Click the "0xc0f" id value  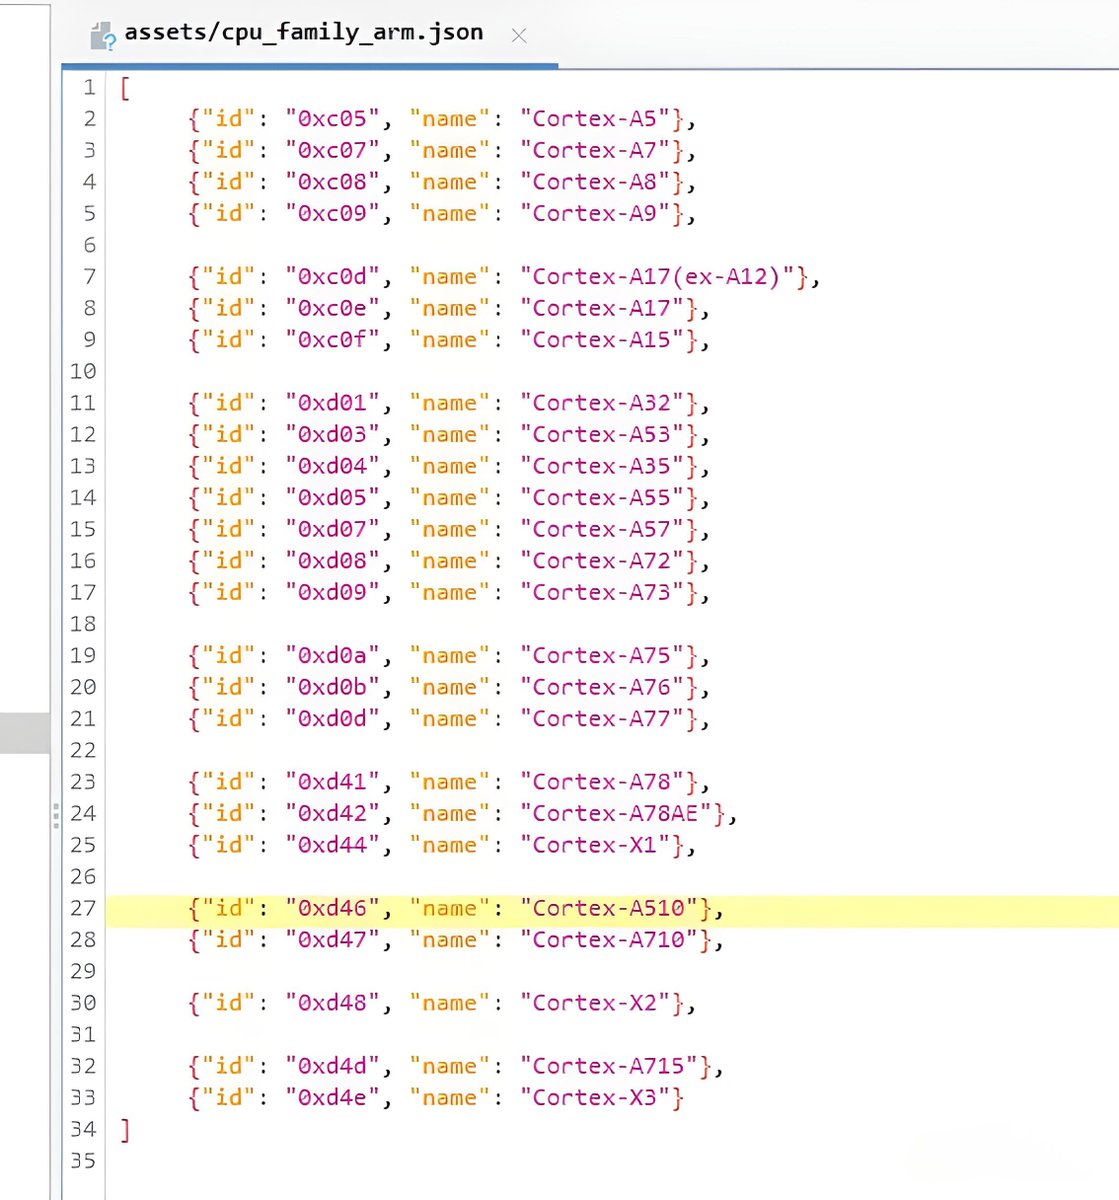333,340
